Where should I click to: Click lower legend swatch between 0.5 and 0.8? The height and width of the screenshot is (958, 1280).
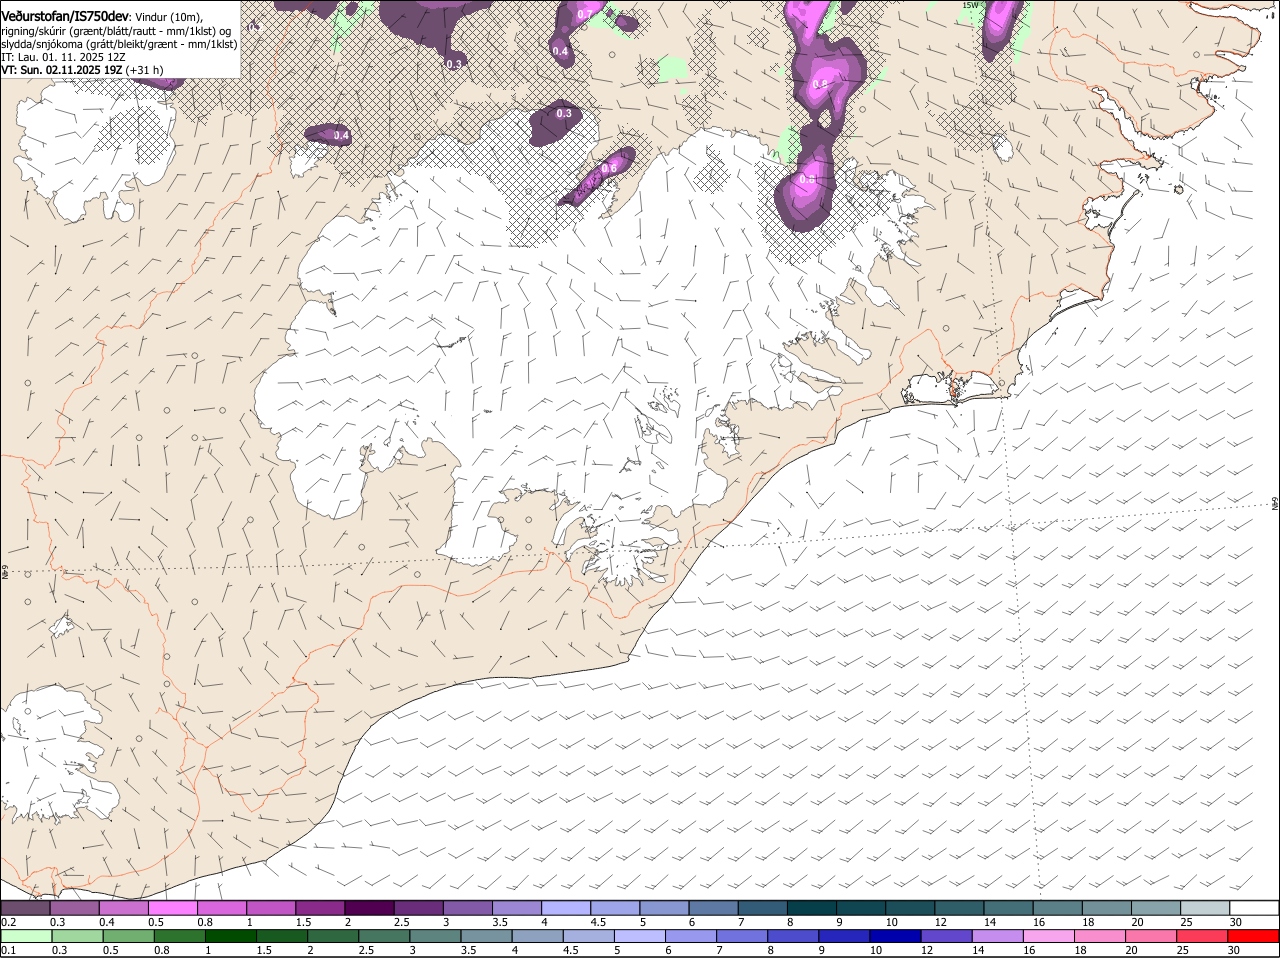click(128, 936)
